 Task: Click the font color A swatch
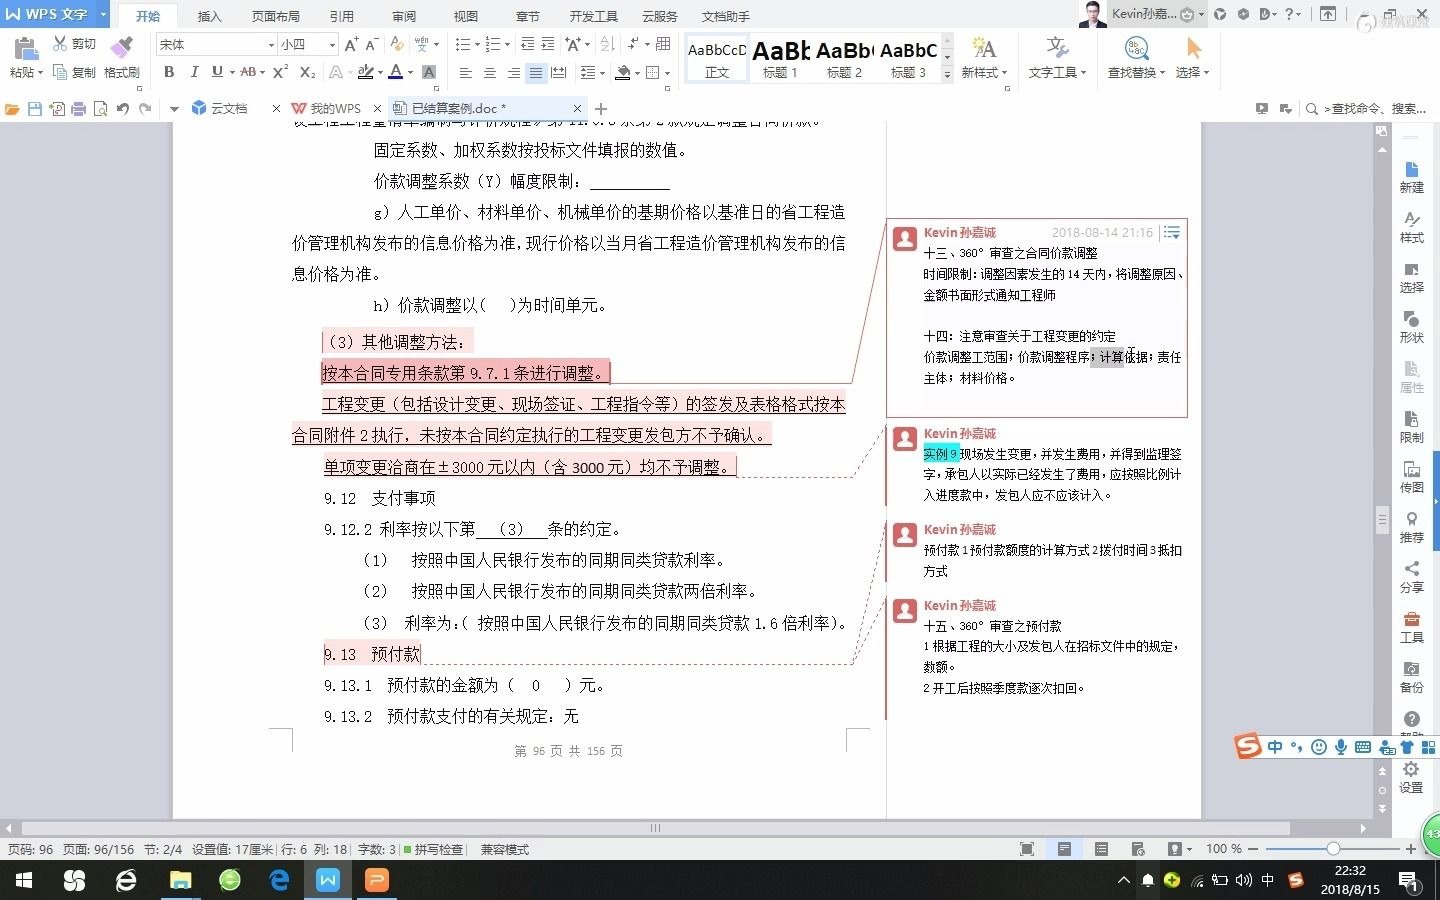(x=396, y=72)
